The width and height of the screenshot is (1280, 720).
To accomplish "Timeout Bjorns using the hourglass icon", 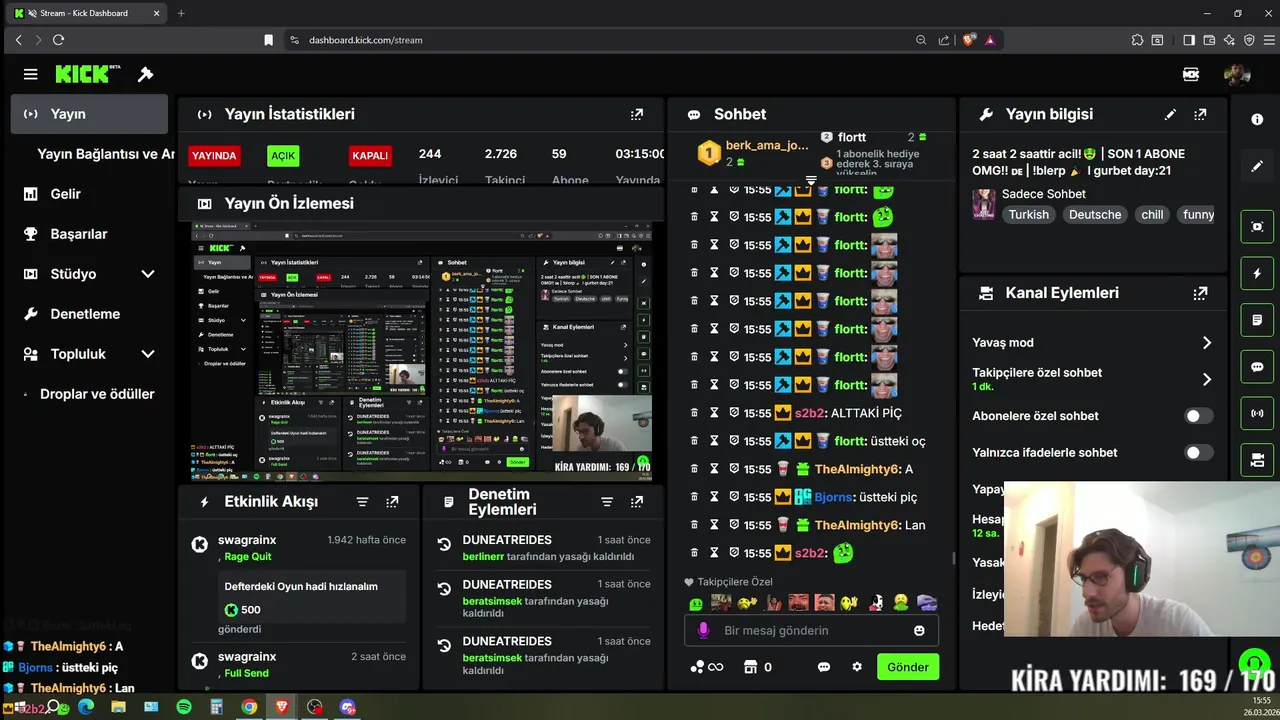I will [x=714, y=497].
